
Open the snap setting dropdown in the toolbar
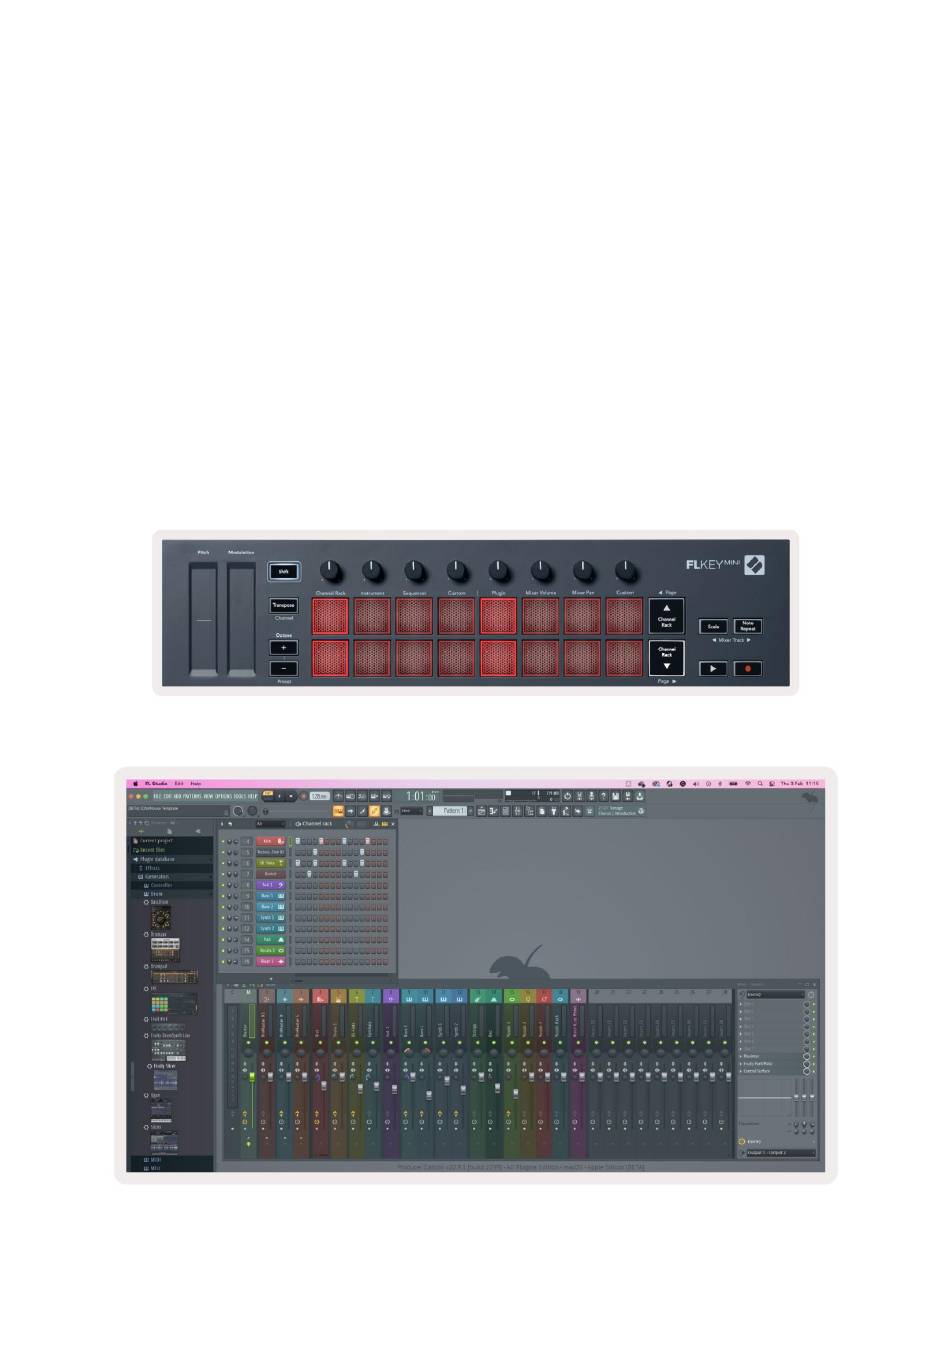pyautogui.click(x=411, y=811)
